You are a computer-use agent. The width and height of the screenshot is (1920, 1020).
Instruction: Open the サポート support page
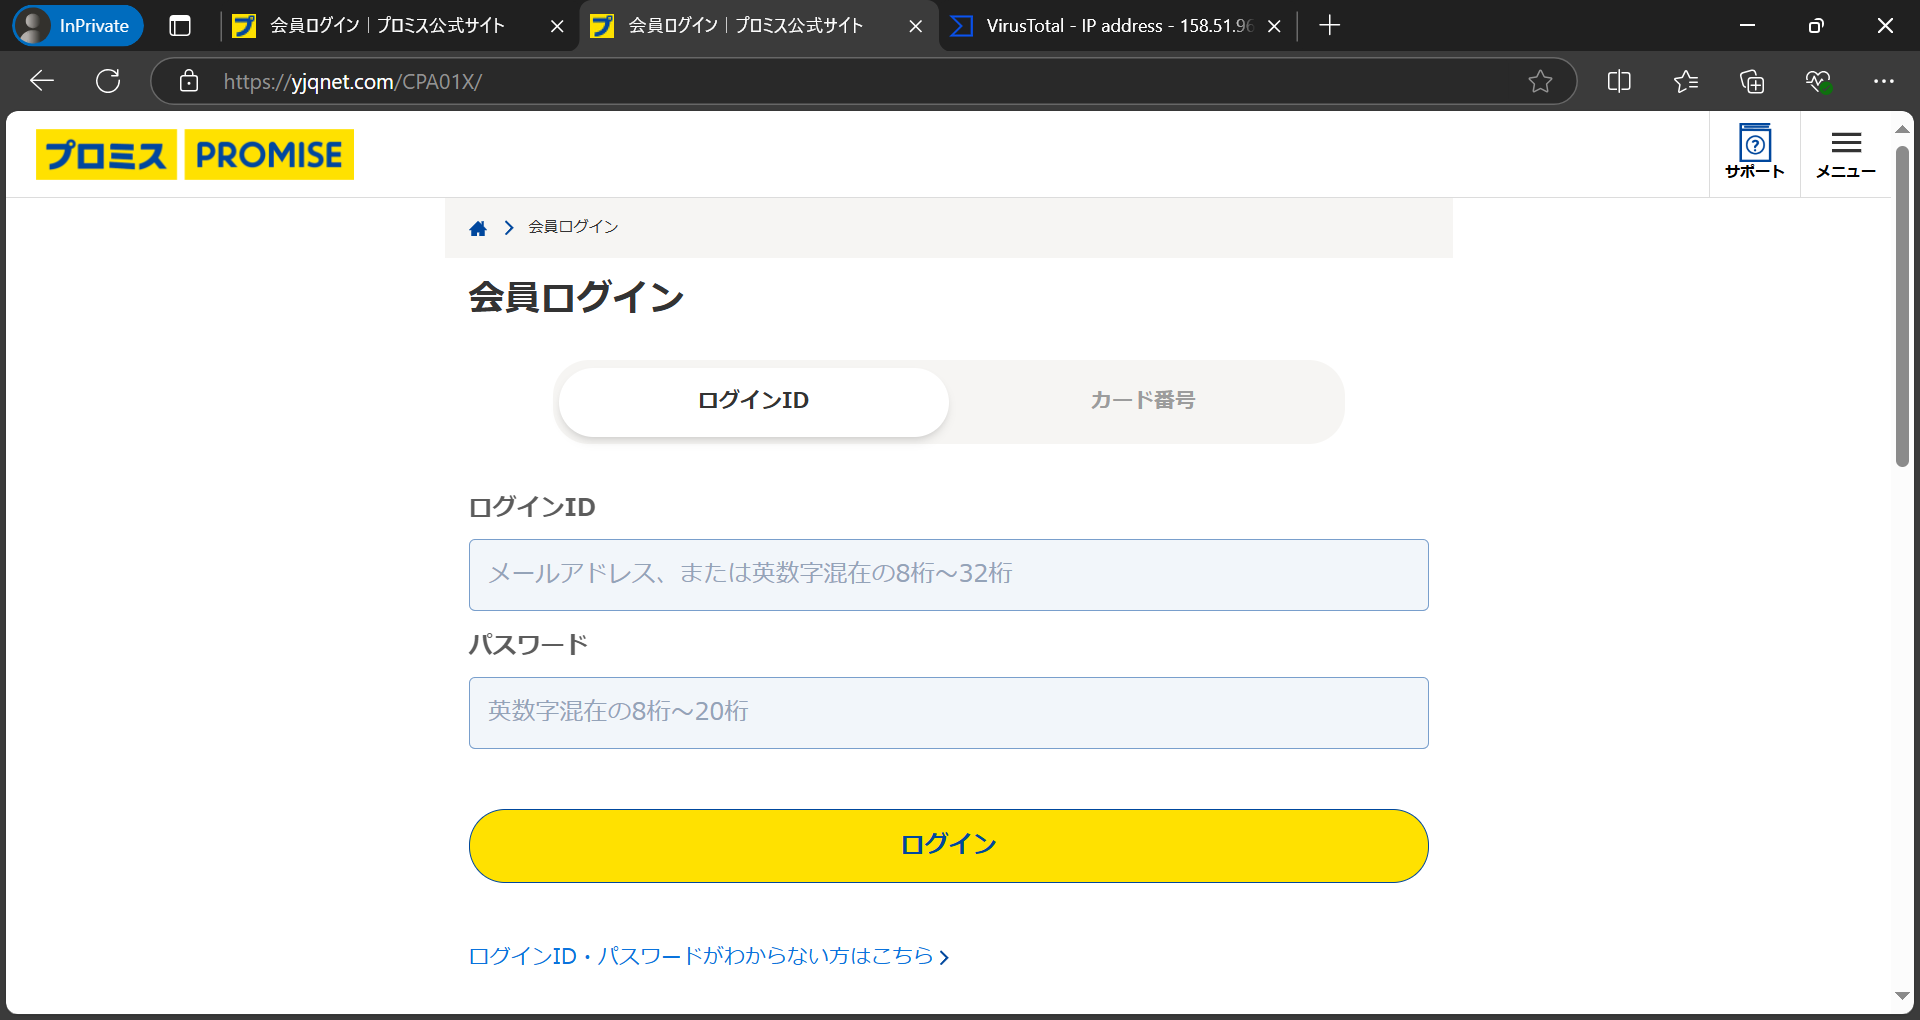(x=1755, y=152)
